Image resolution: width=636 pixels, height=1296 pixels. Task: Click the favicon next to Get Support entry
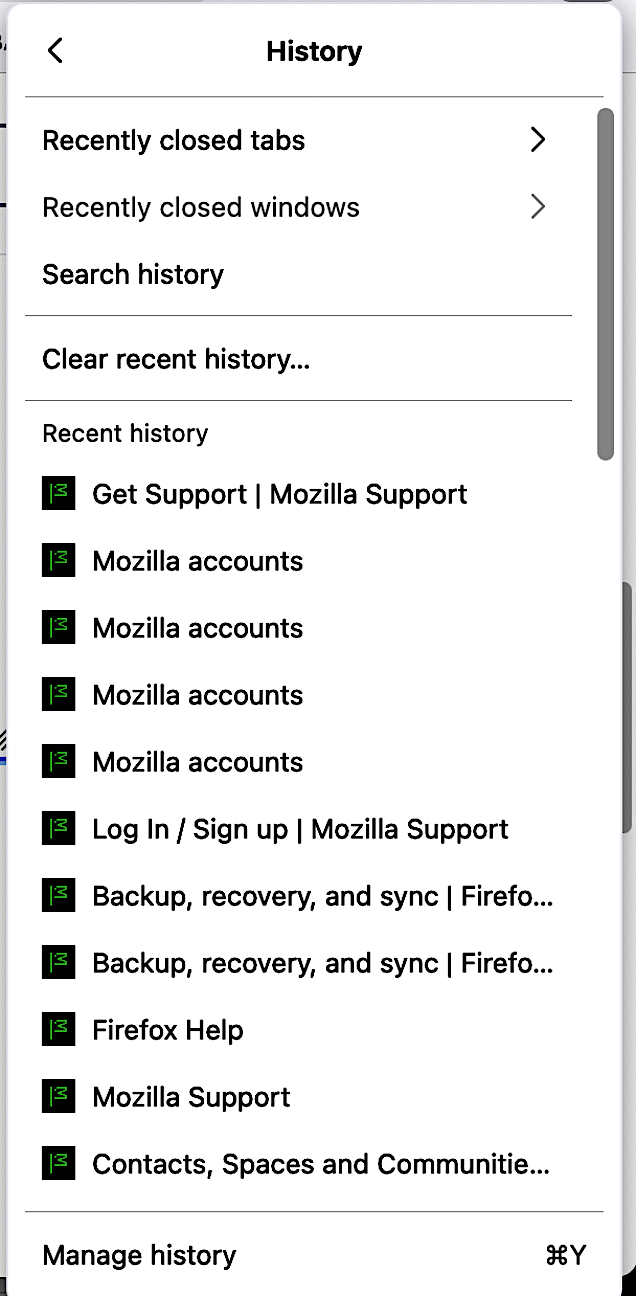pyautogui.click(x=59, y=494)
